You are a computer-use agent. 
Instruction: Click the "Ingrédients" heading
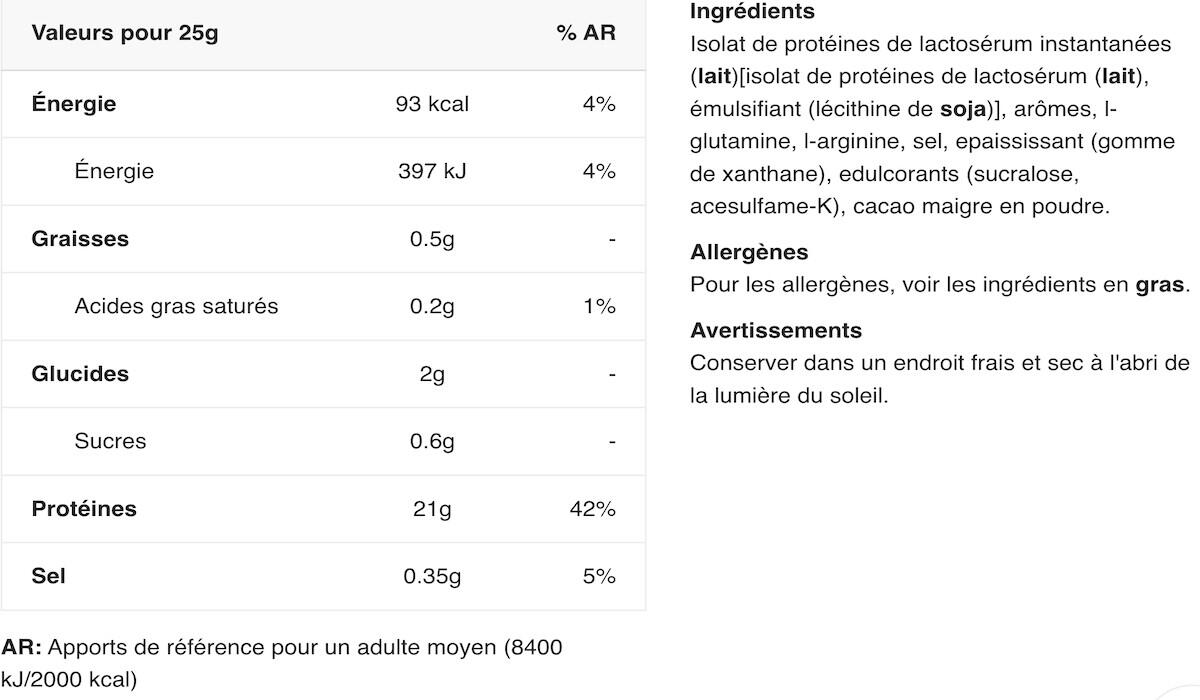752,12
